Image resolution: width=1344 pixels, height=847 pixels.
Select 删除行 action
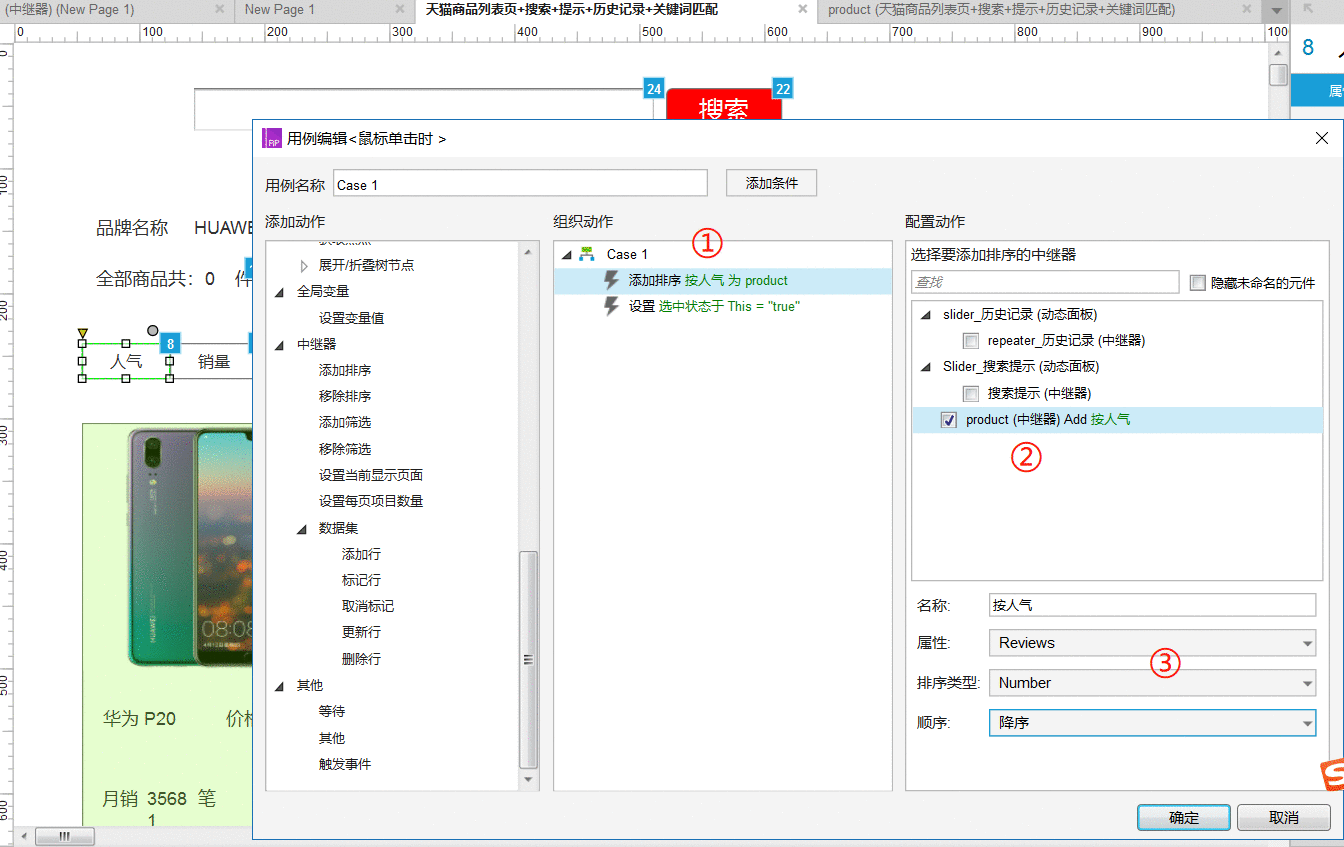tap(361, 659)
